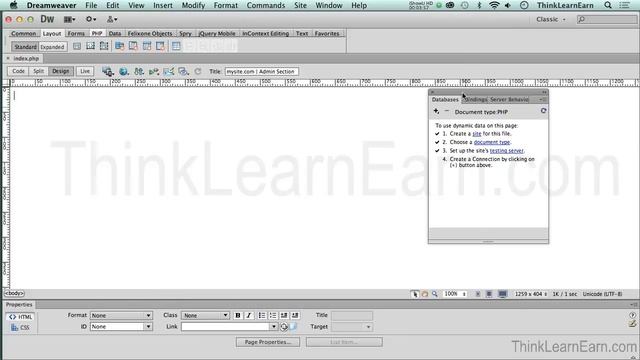Insert a Div Tag from Layout bar
The height and width of the screenshot is (360, 640).
pyautogui.click(x=77, y=47)
